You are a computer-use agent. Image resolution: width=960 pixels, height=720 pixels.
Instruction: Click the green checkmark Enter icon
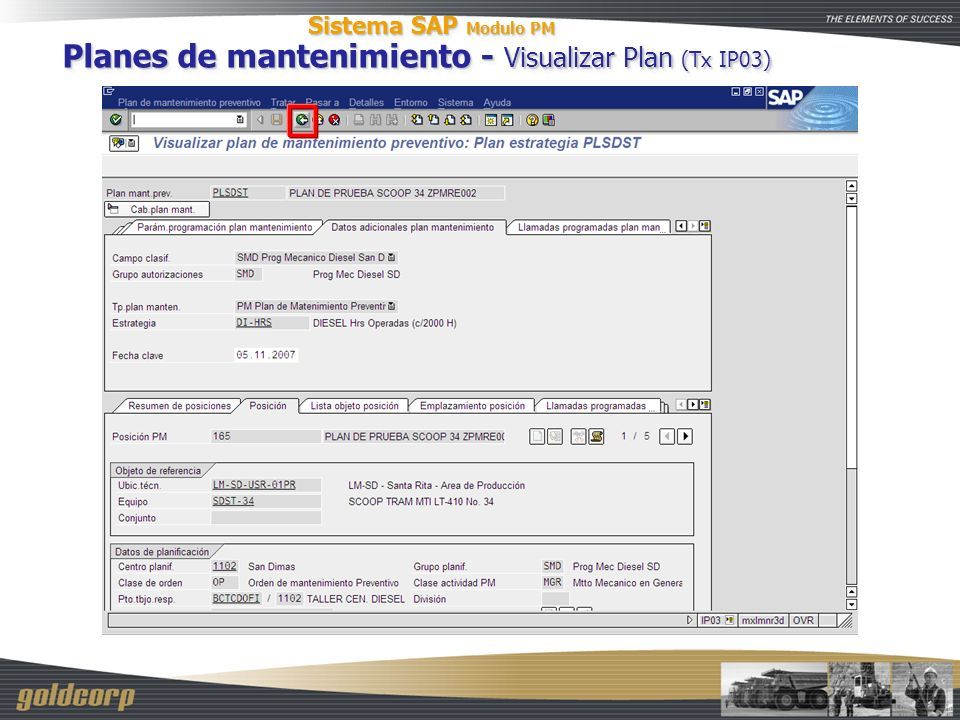tap(116, 120)
